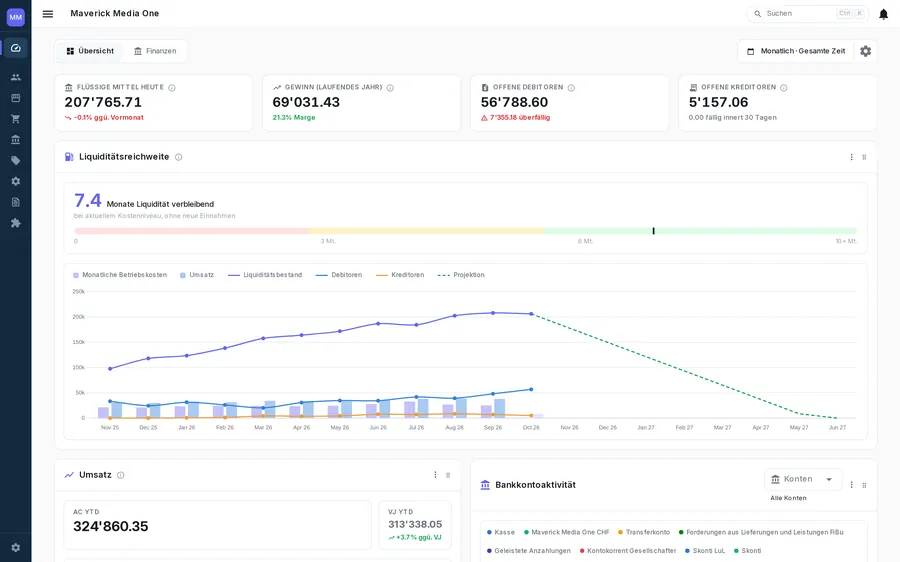Image resolution: width=900 pixels, height=562 pixels.
Task: Open the document report sidebar icon
Action: pos(15,202)
